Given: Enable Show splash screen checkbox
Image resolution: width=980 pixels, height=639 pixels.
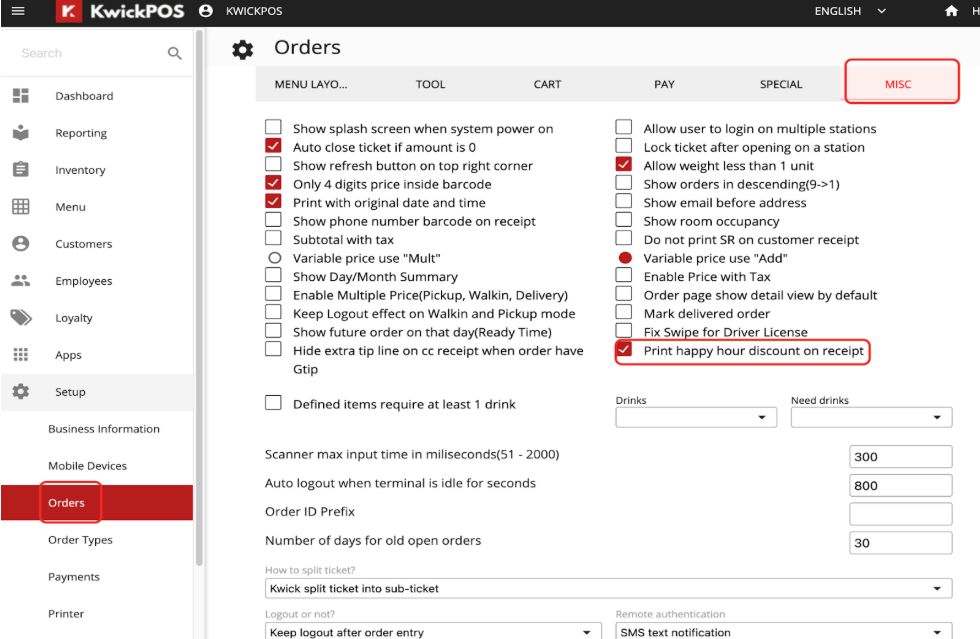Looking at the screenshot, I should tap(273, 127).
